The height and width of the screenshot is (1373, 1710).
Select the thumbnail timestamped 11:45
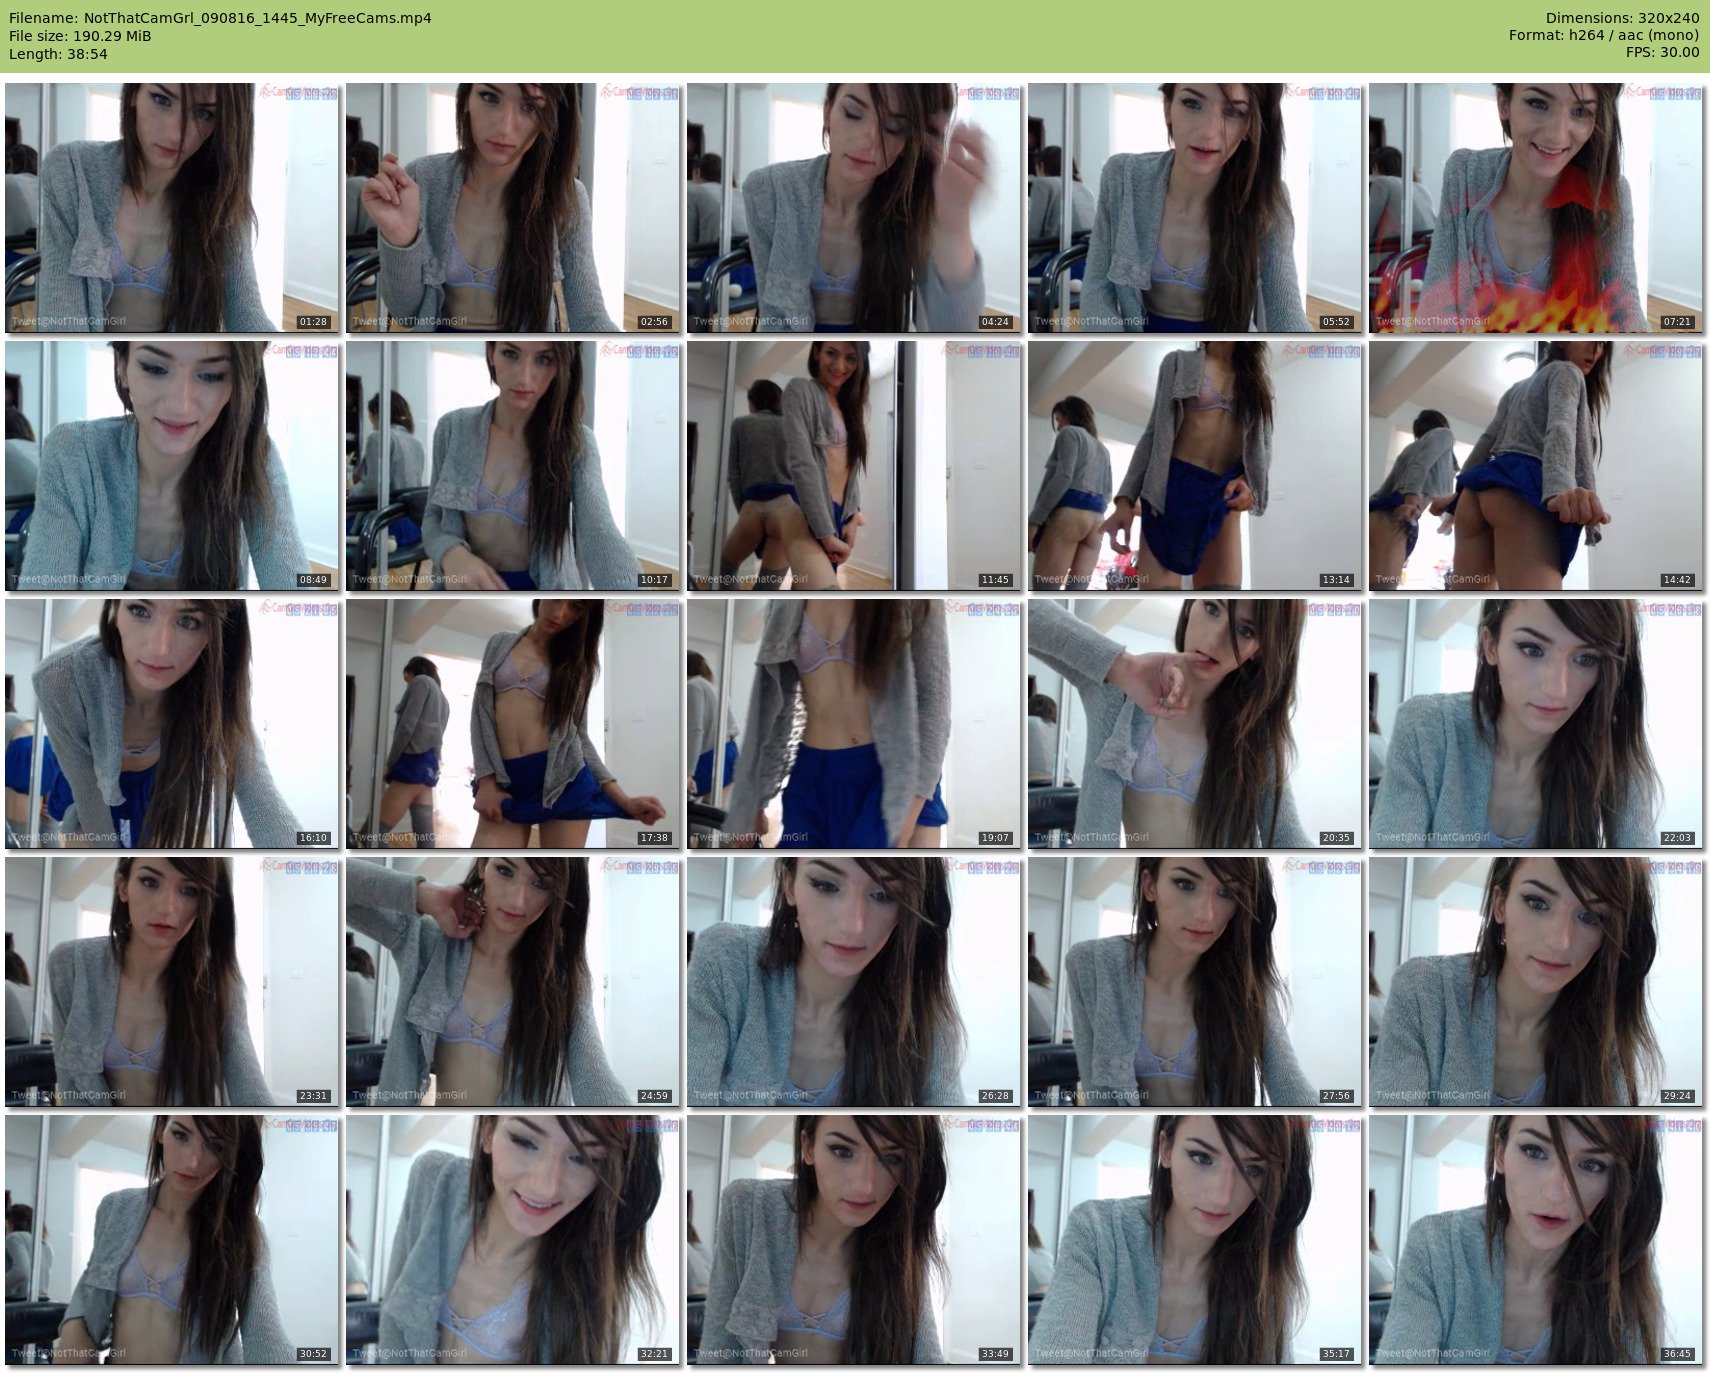[x=854, y=466]
